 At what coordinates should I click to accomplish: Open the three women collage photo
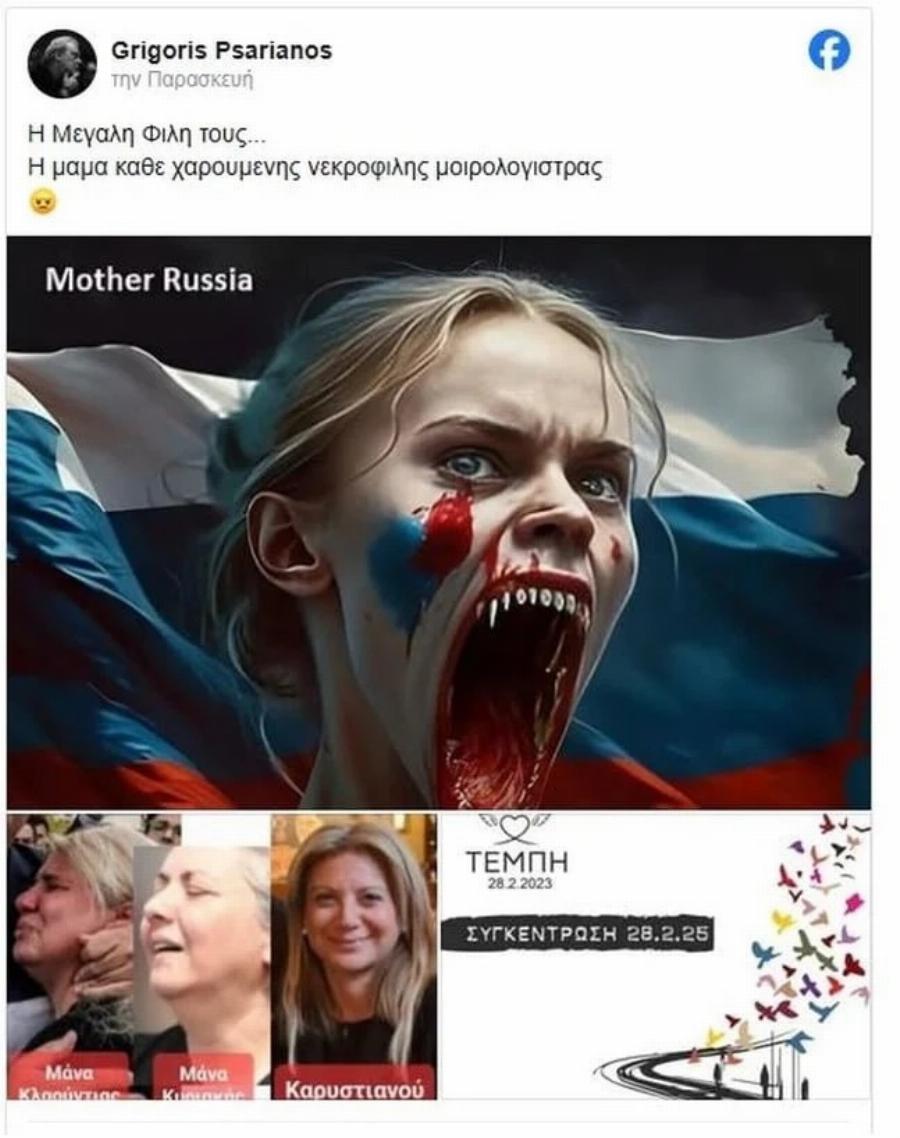coord(222,957)
